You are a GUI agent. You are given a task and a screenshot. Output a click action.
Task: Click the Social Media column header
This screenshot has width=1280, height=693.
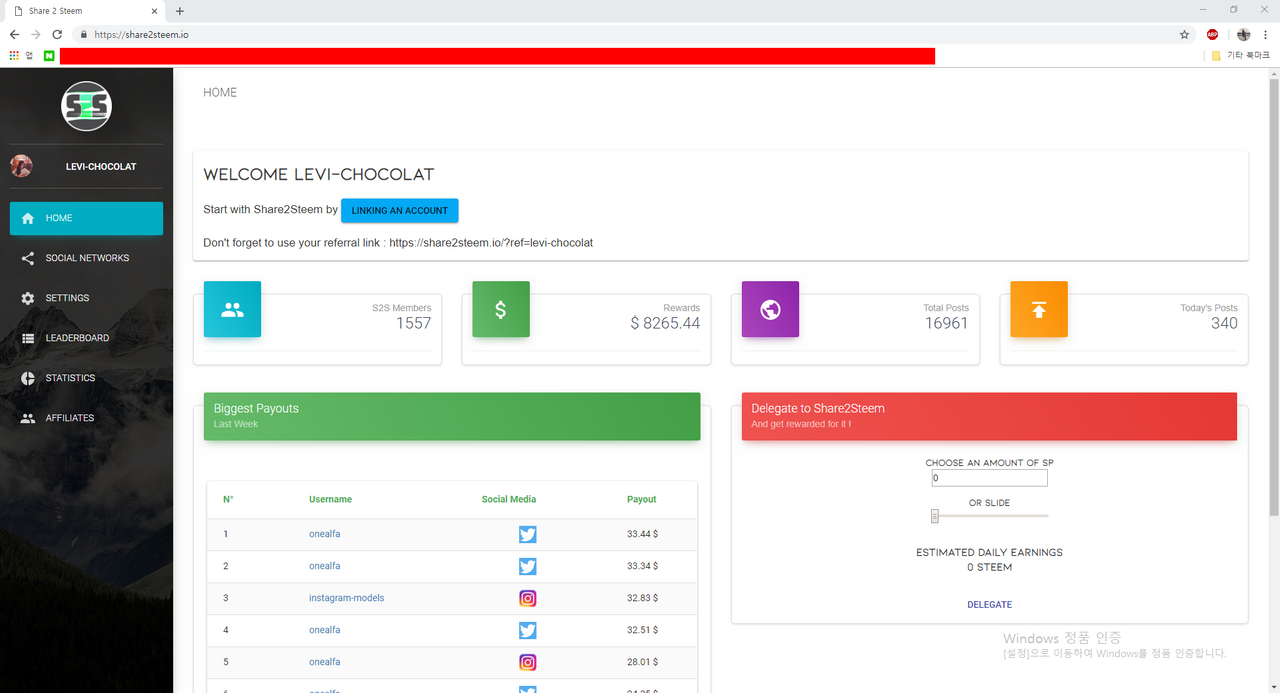pos(509,499)
